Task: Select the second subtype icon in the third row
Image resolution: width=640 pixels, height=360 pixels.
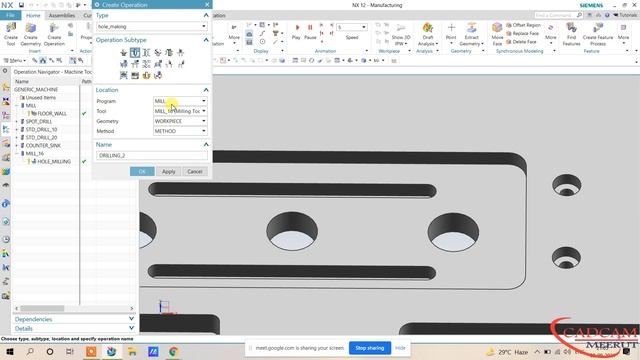Action: point(135,76)
